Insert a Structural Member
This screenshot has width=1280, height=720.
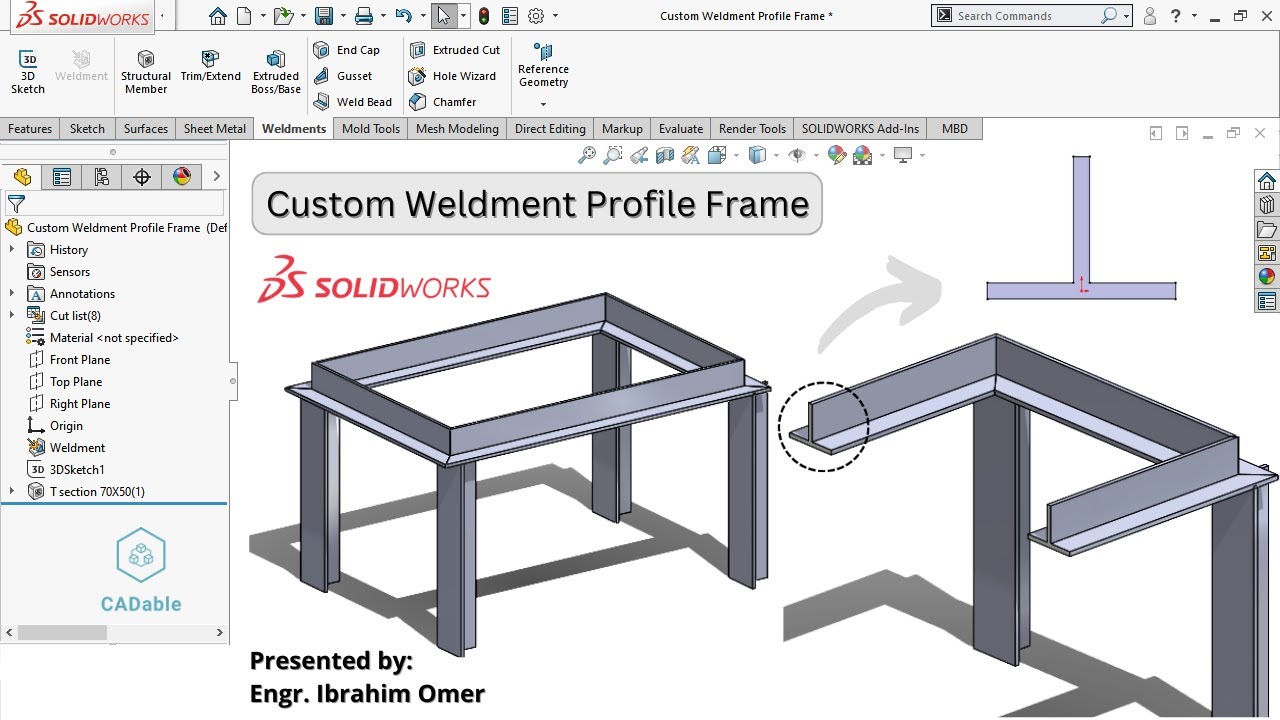coord(146,71)
